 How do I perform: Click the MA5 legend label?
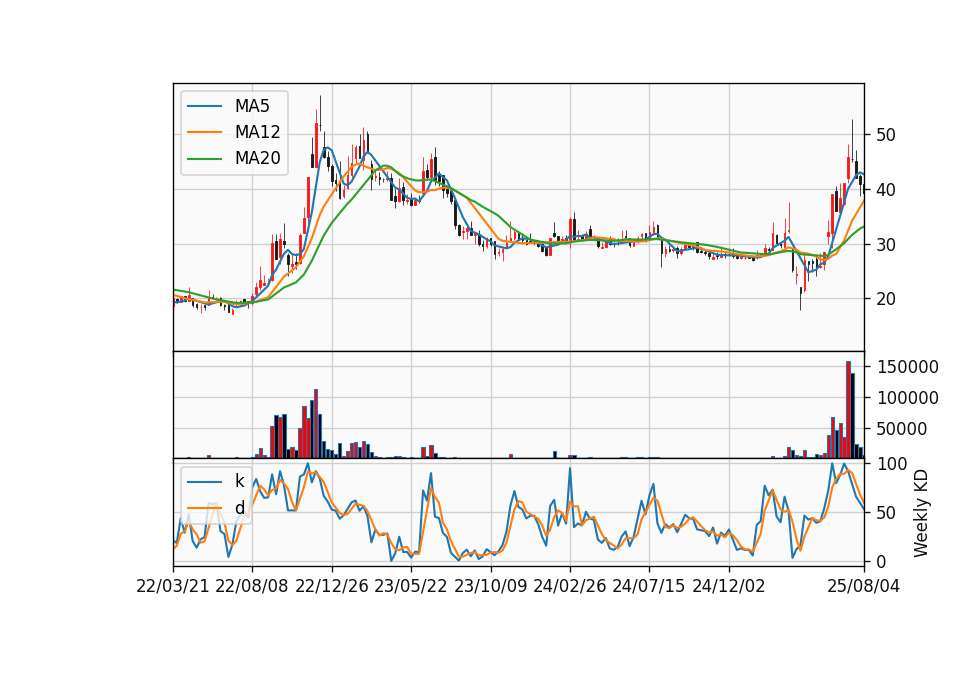(x=252, y=106)
